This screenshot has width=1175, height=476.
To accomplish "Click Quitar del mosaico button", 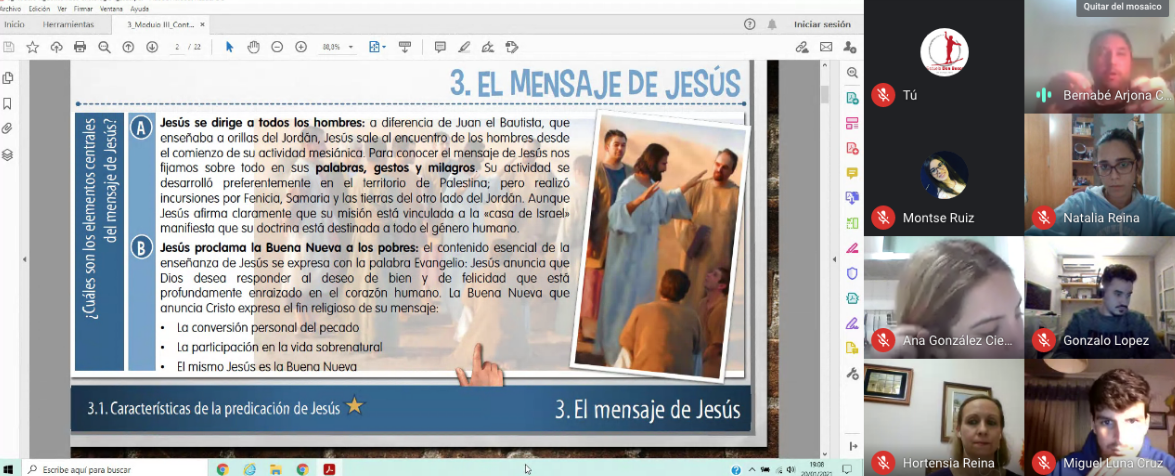I will pos(1125,7).
